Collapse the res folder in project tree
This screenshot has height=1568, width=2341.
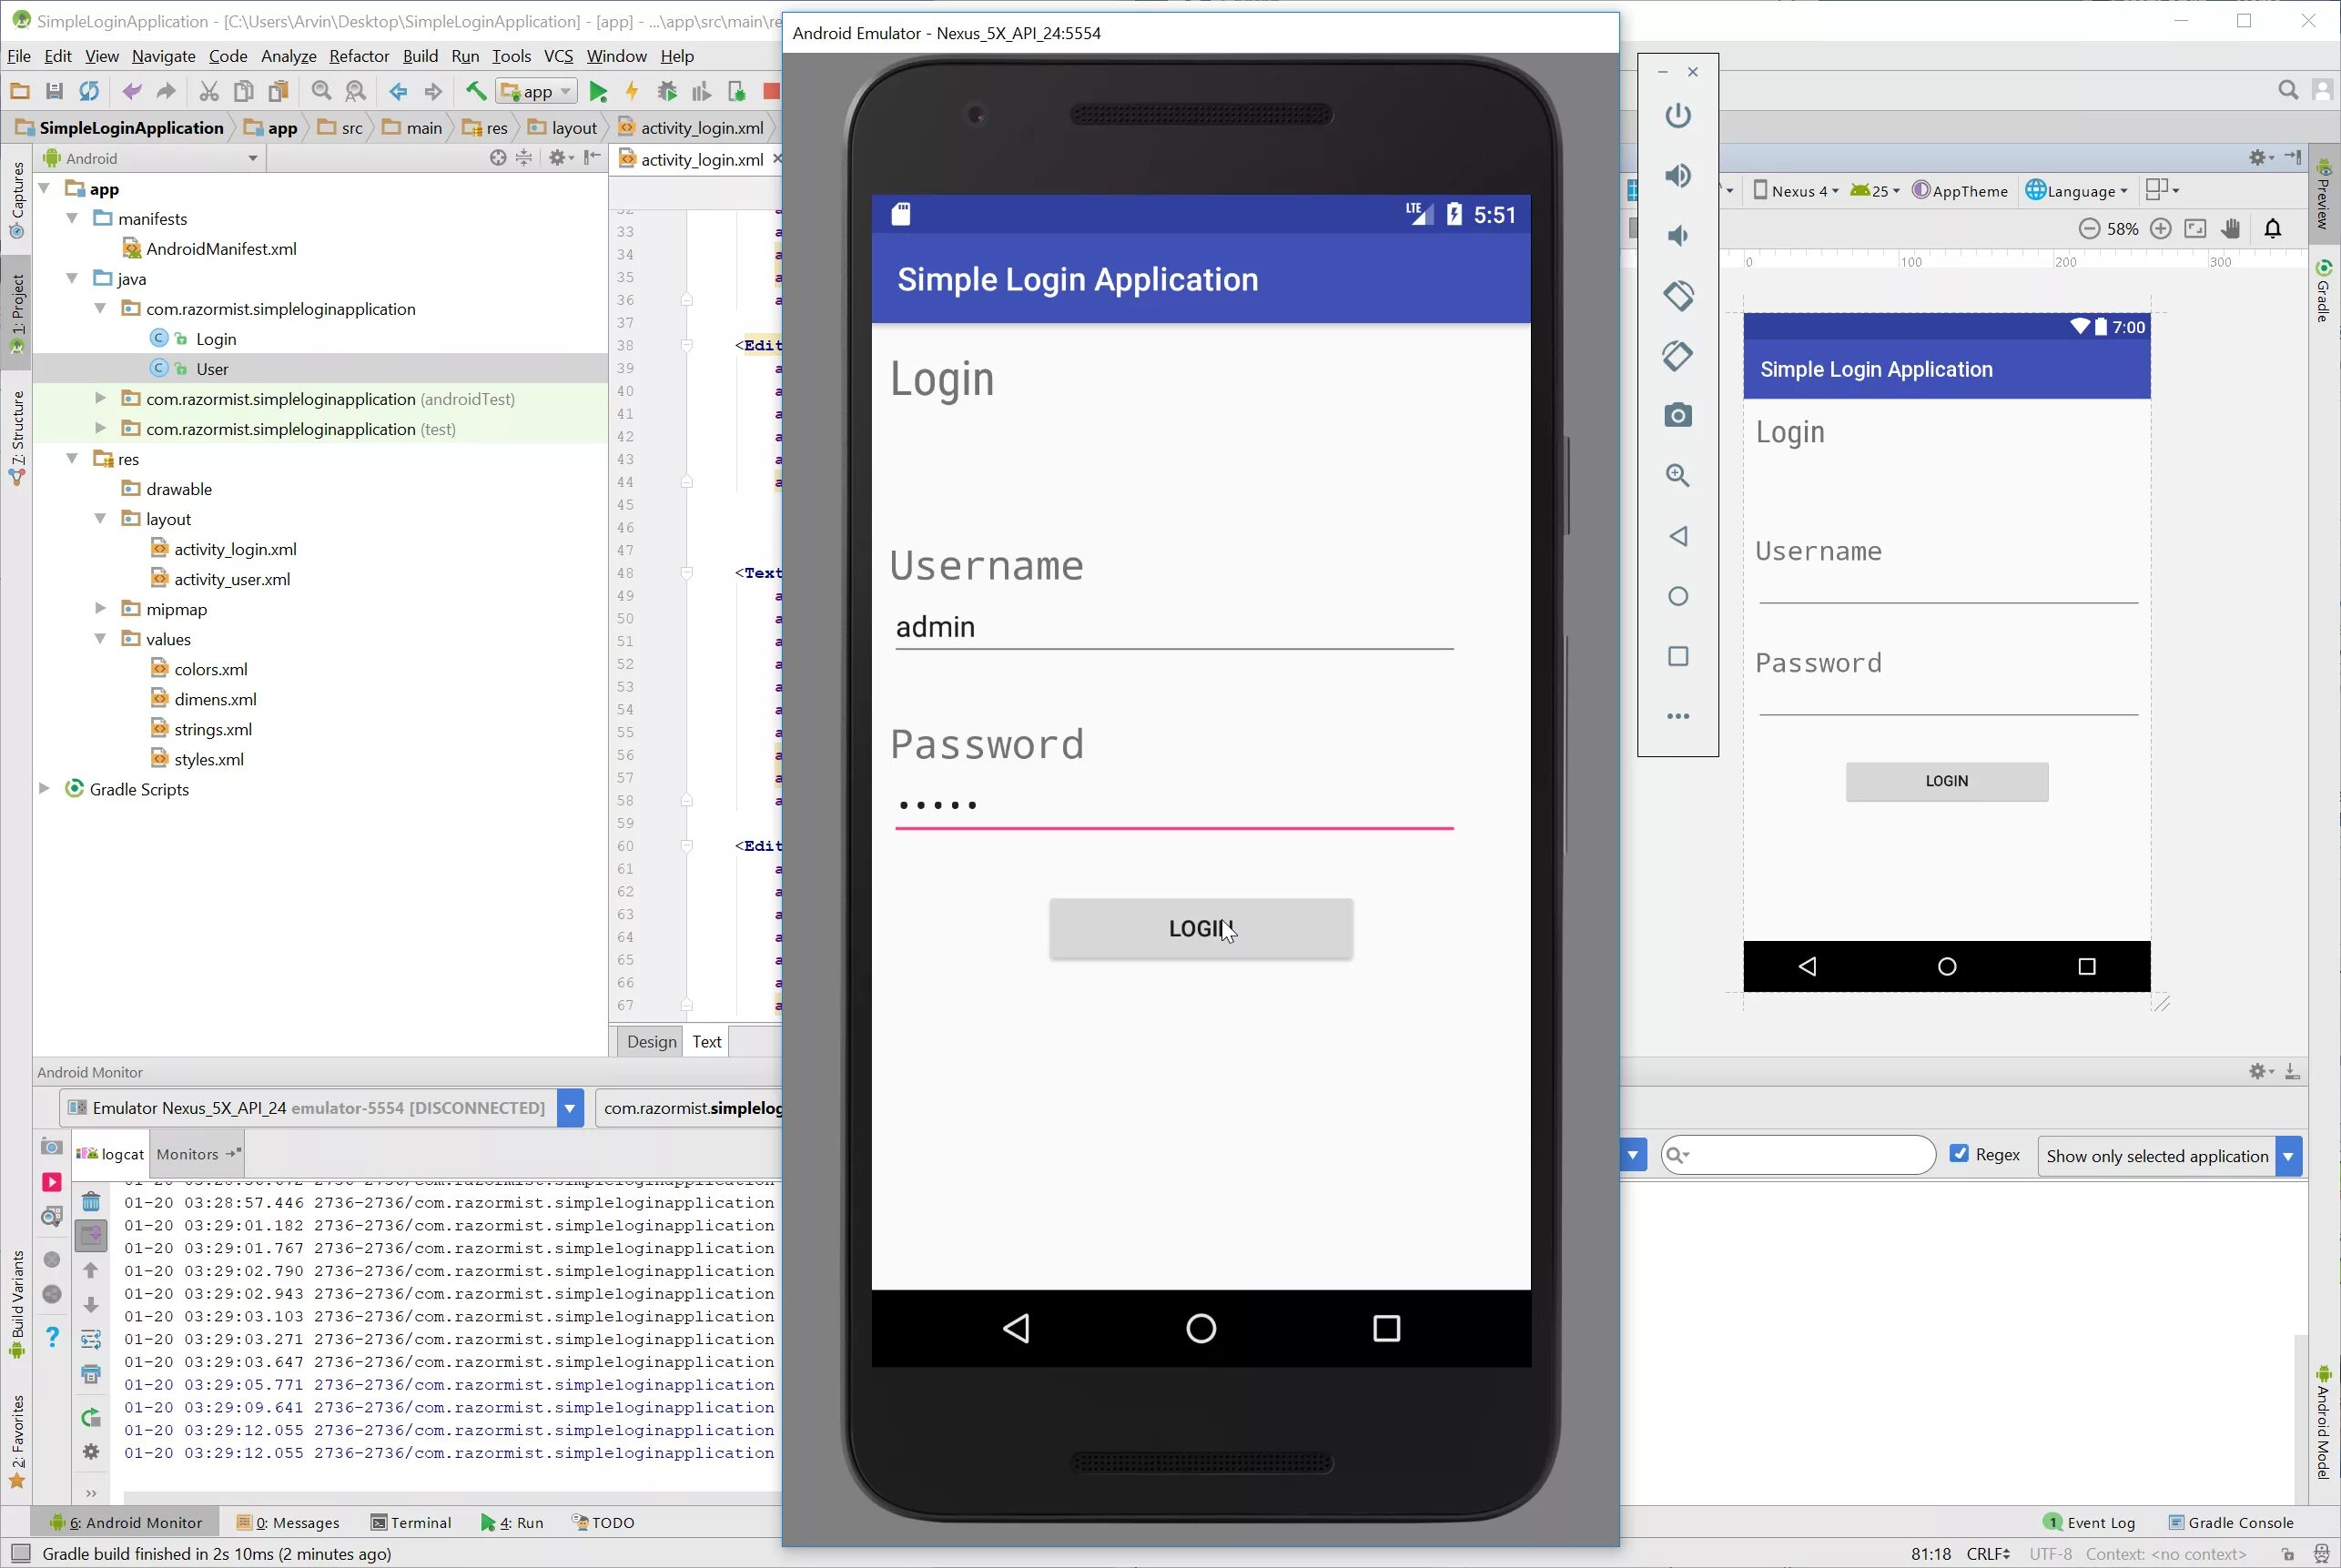(x=72, y=459)
